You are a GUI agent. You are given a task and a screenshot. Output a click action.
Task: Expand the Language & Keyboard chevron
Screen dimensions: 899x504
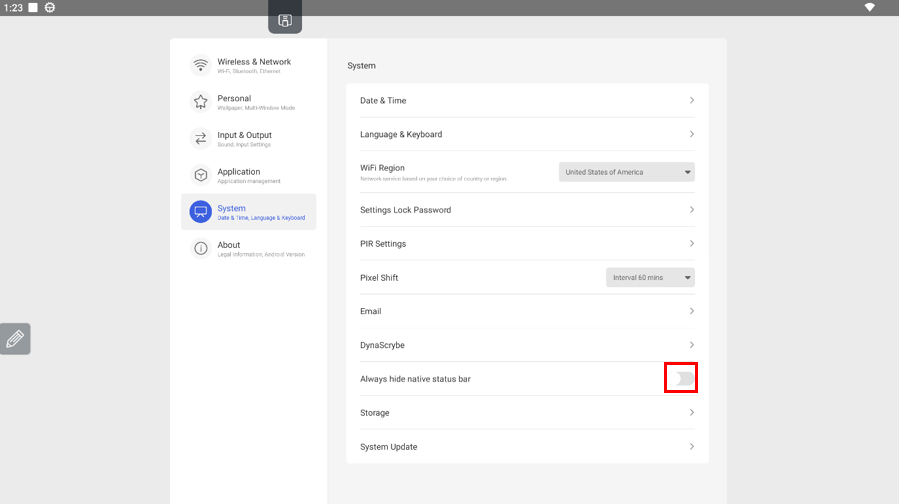tap(691, 134)
